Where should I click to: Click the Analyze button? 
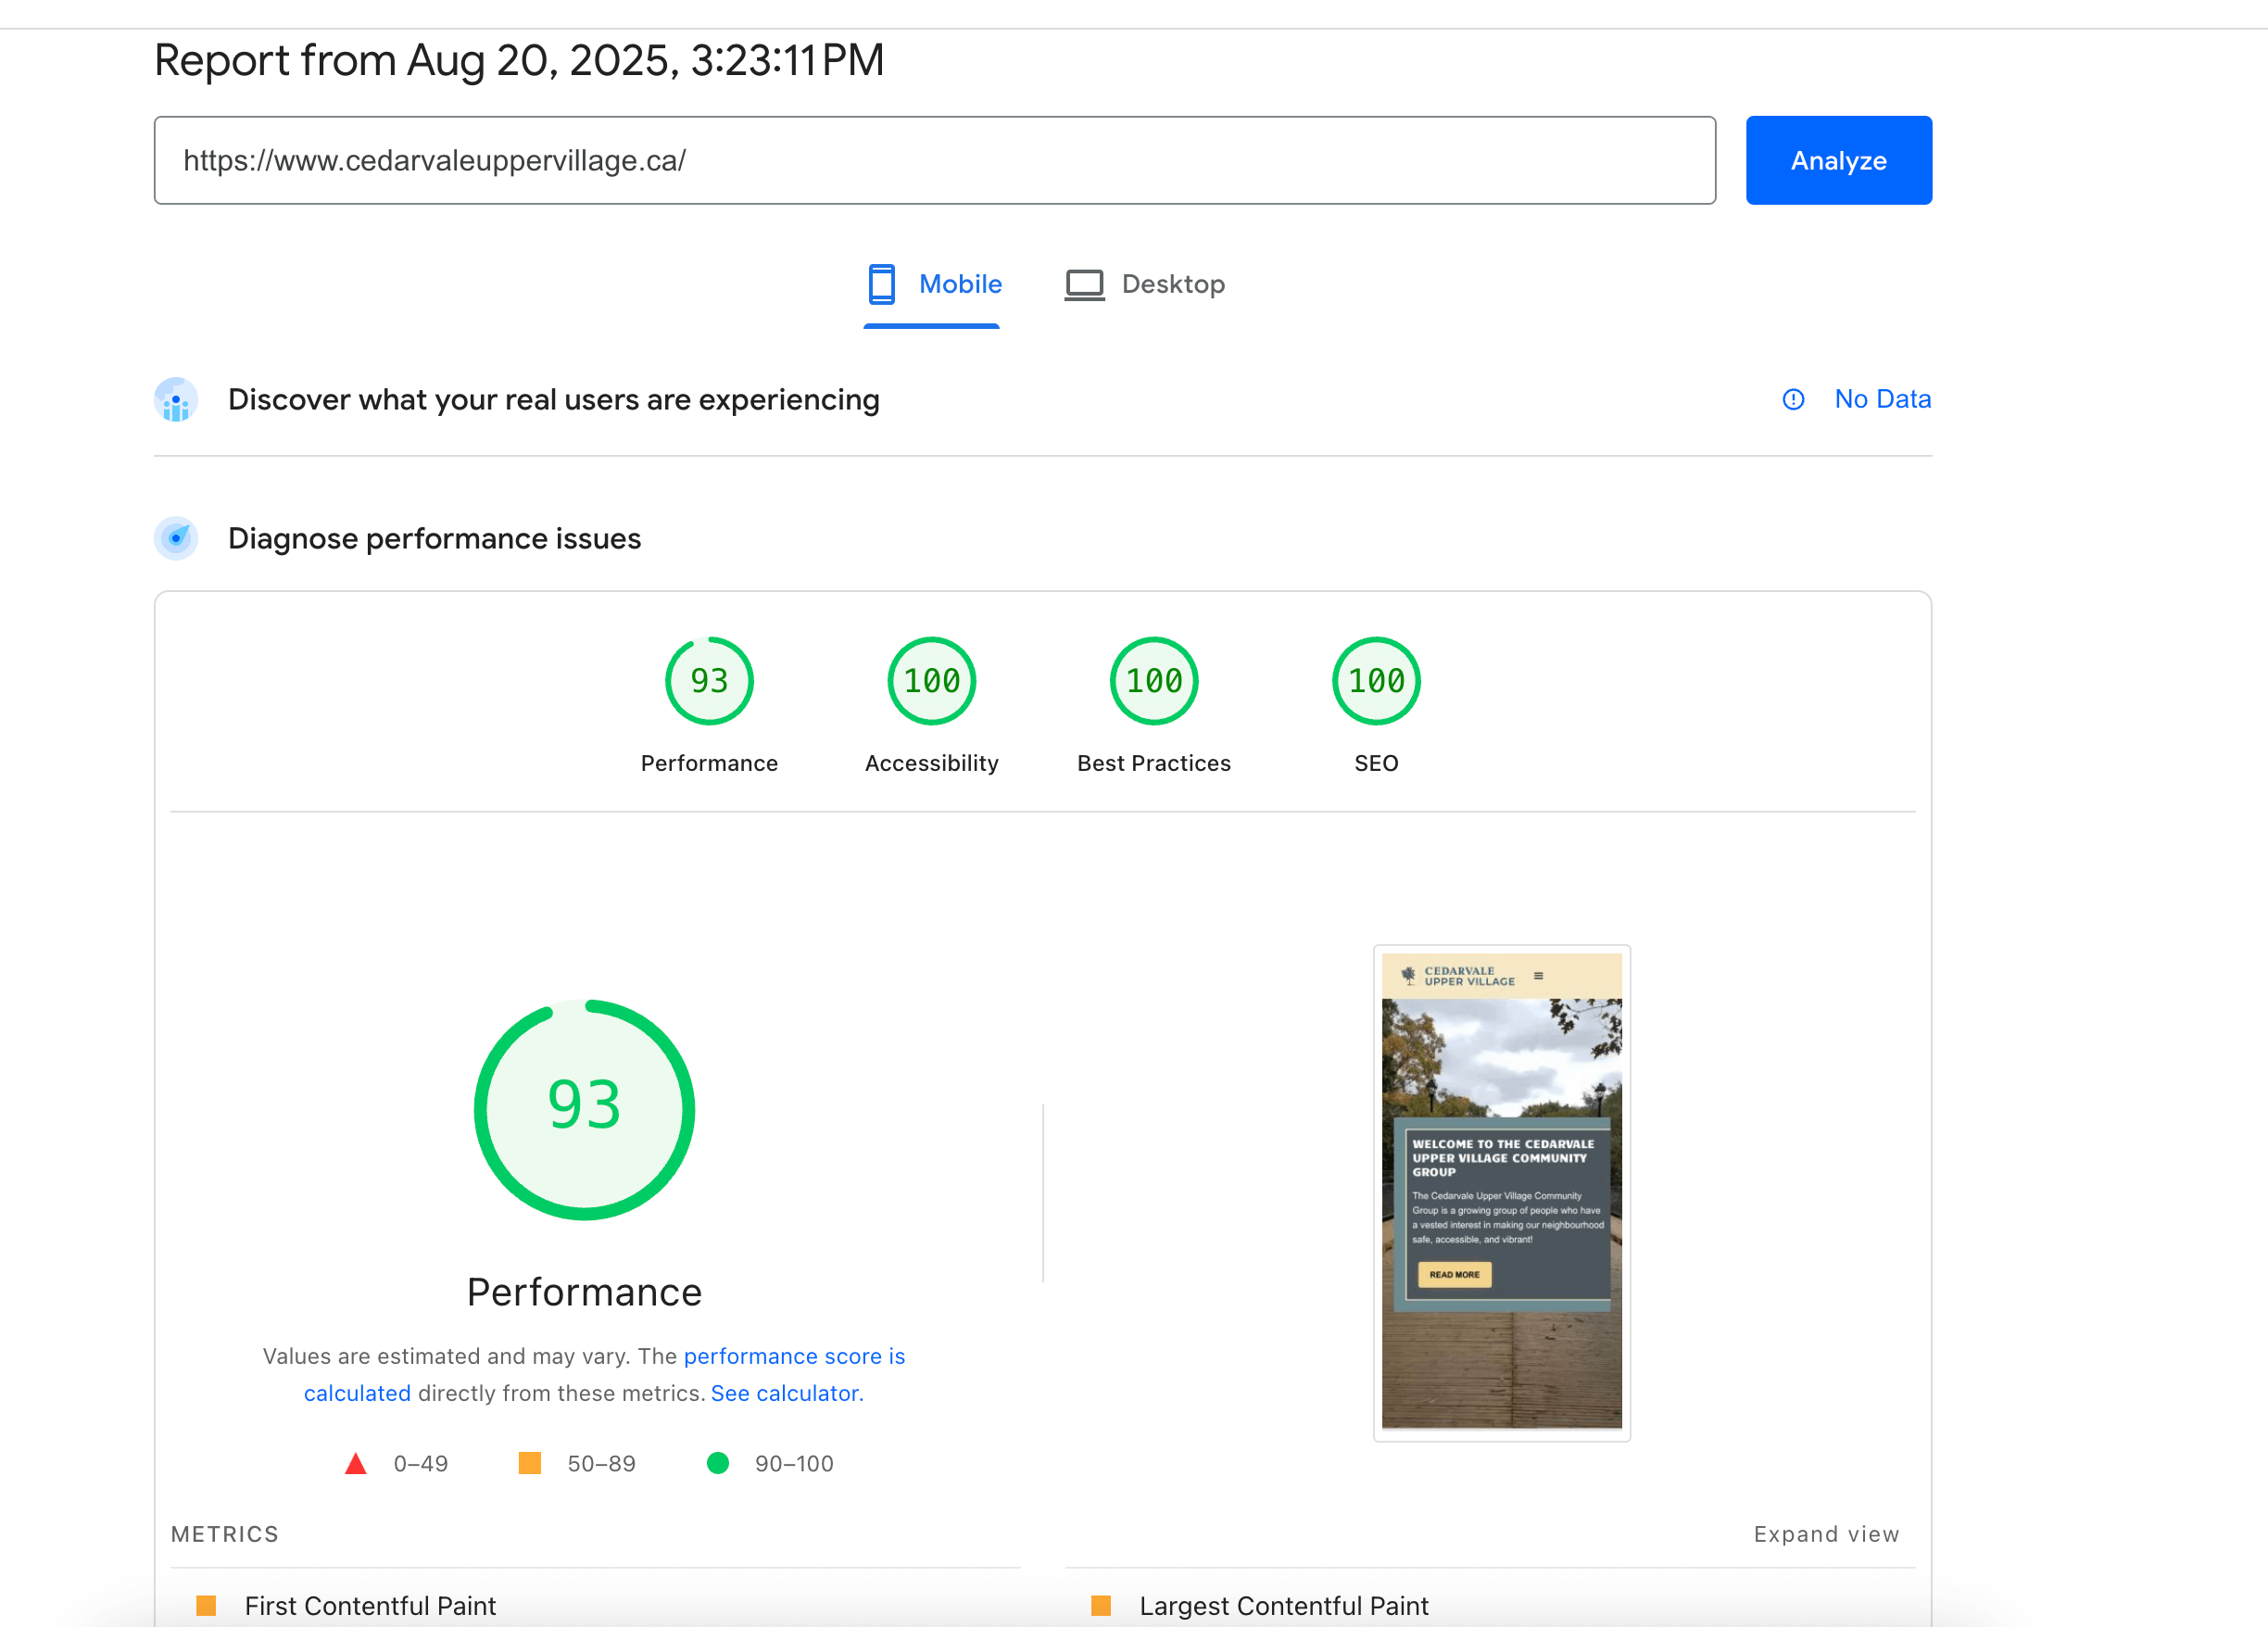tap(1838, 160)
